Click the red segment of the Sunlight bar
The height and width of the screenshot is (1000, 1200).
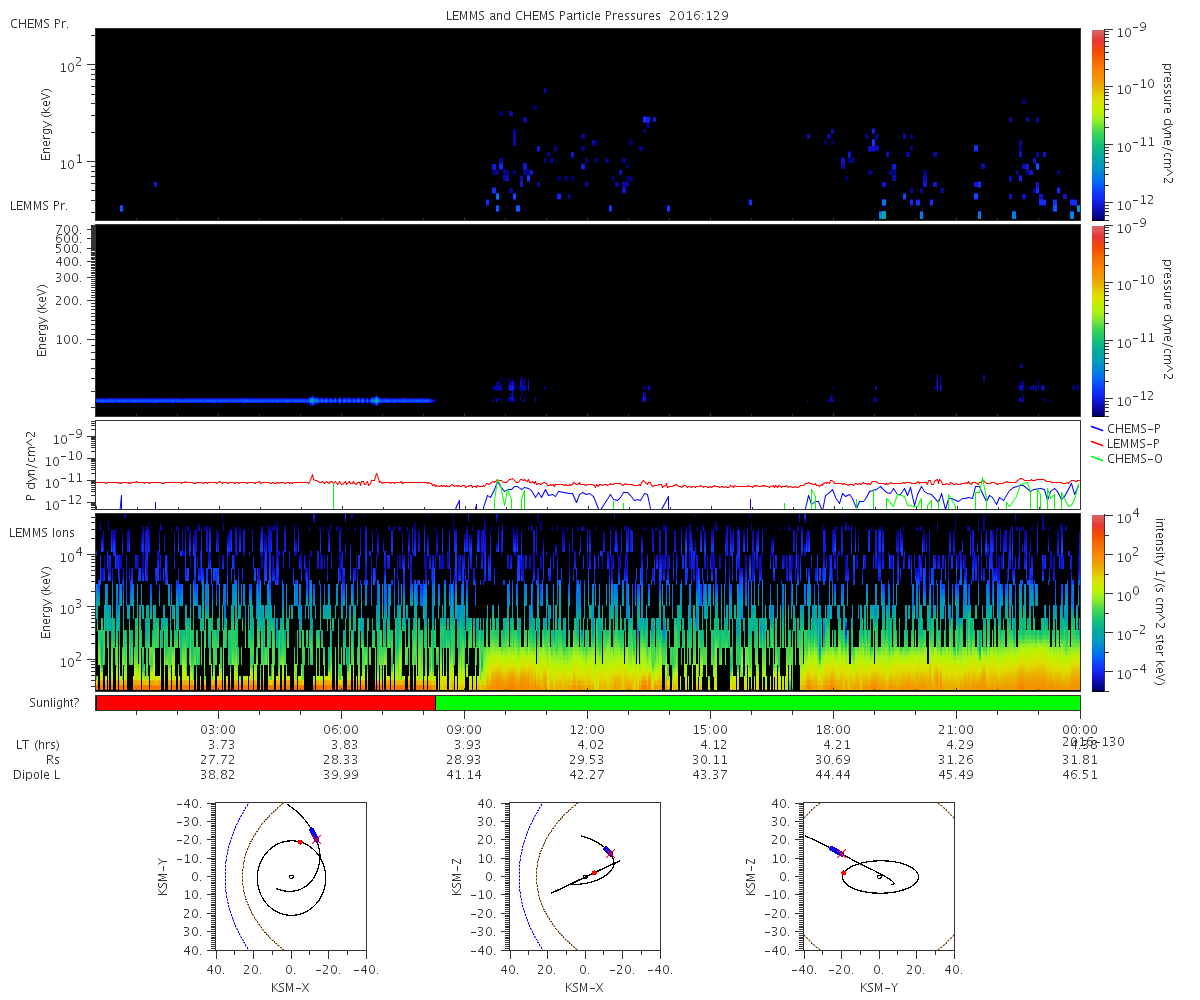click(x=265, y=703)
